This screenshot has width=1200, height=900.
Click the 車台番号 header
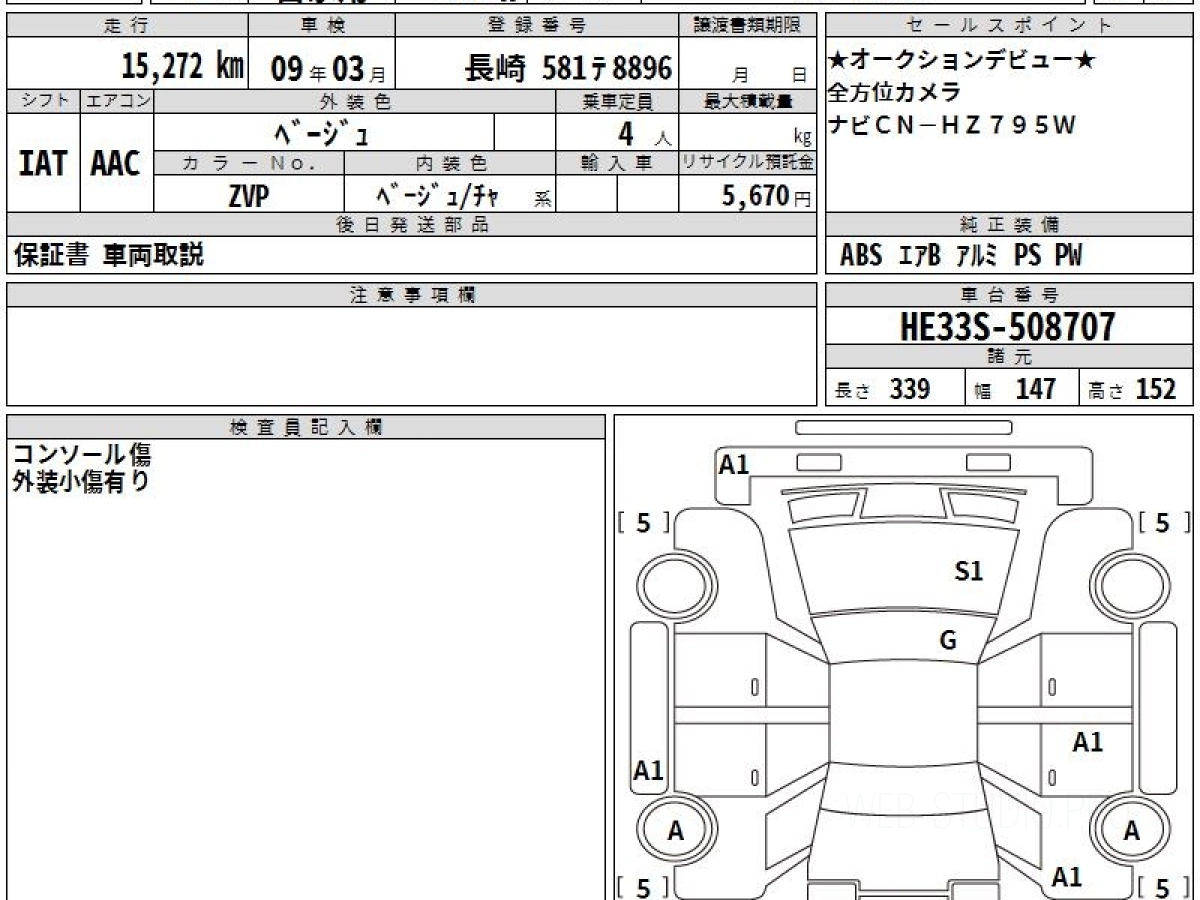click(x=1009, y=295)
